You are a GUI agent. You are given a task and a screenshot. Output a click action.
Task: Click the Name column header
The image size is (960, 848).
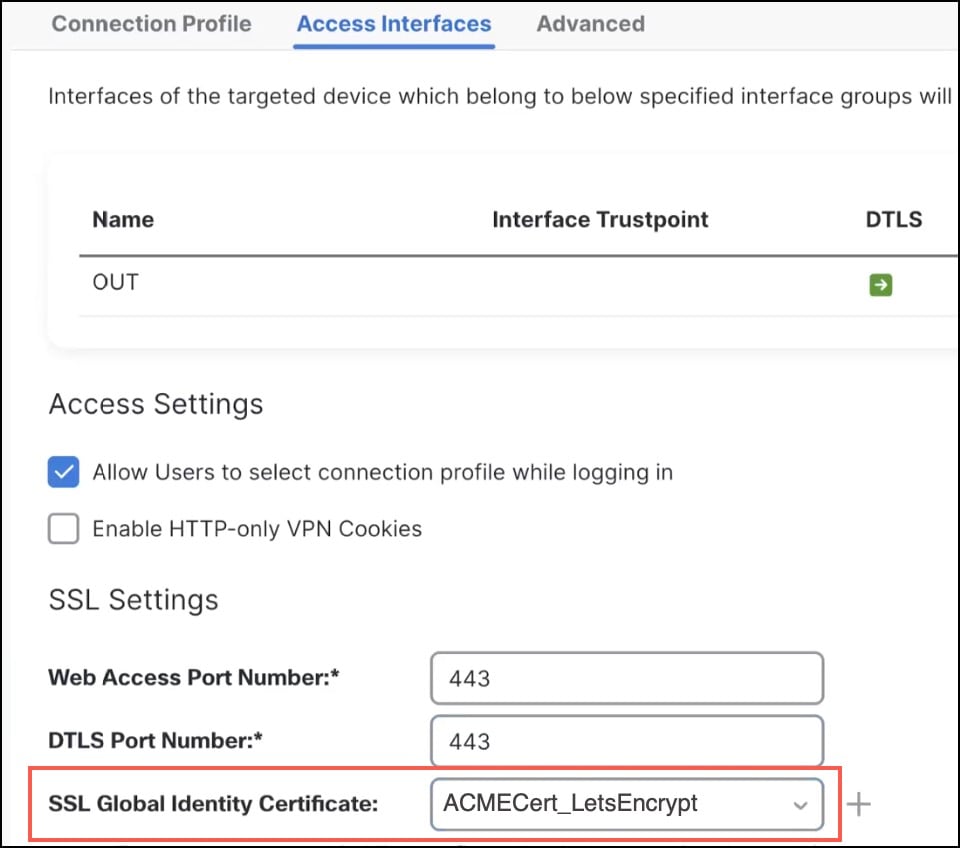coord(123,219)
